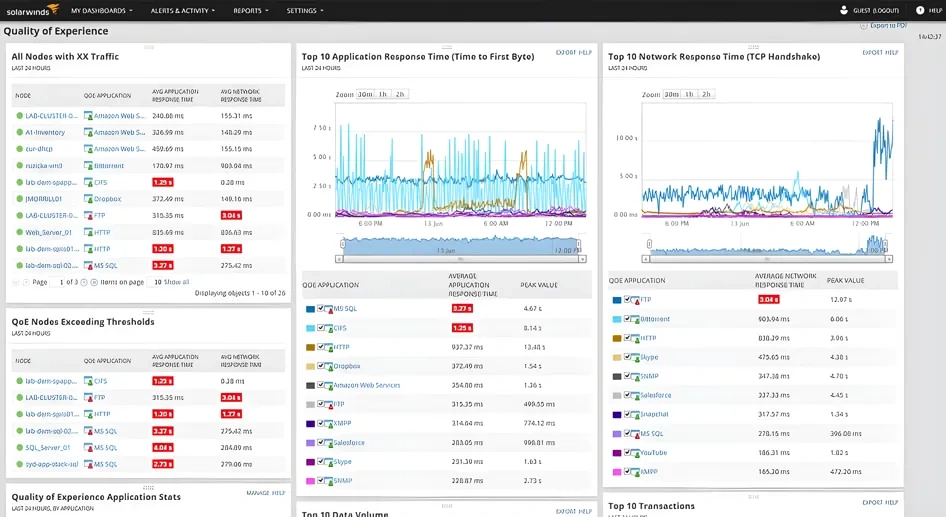This screenshot has height=517, width=946.
Task: Click Skype application icon in Network Response legend
Action: (x=636, y=357)
